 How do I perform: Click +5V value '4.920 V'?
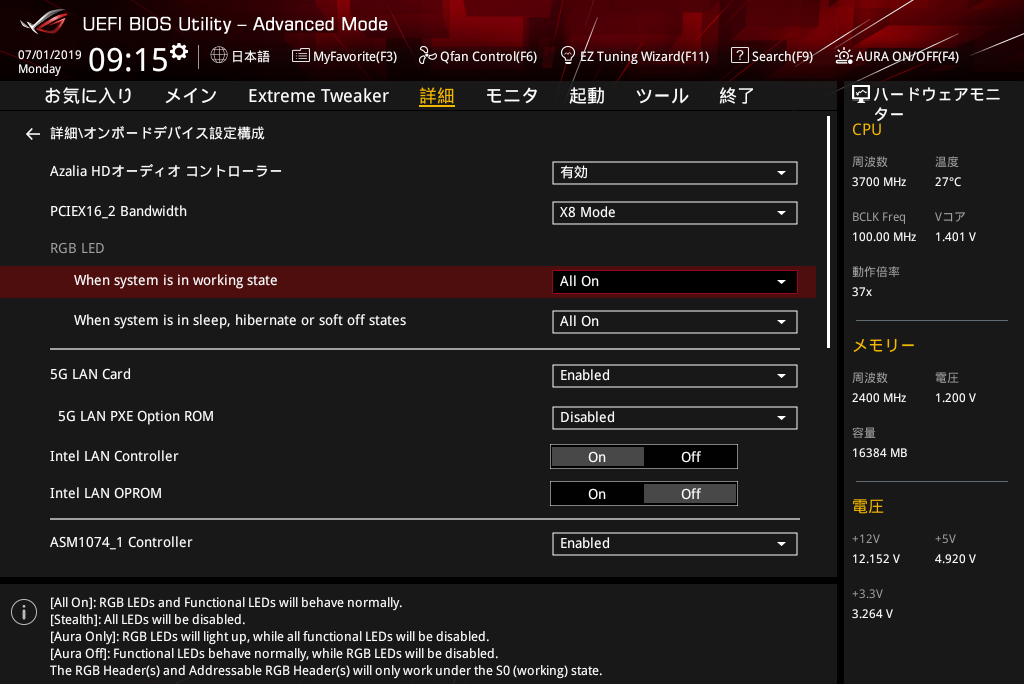click(955, 559)
